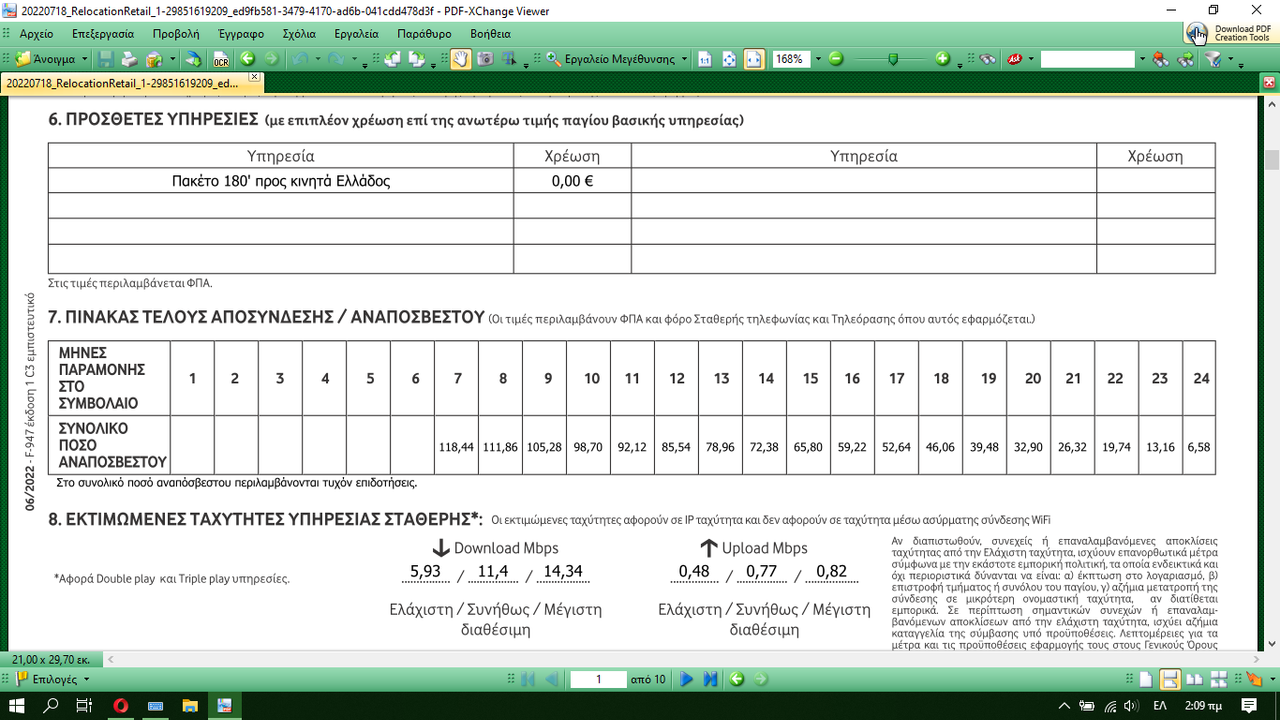This screenshot has height=720, width=1280.
Task: Click the Άνοιγμα open button
Action: pyautogui.click(x=45, y=59)
